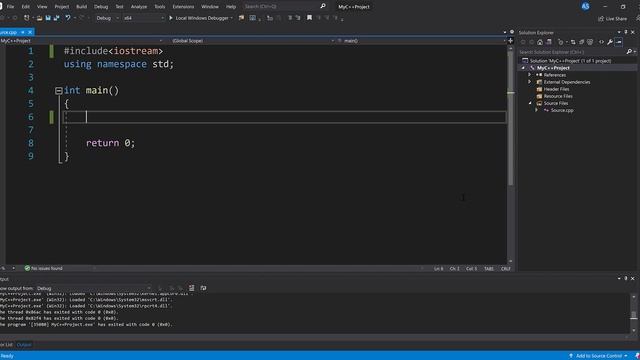This screenshot has width=640, height=360.
Task: Click the Live Share button
Action: 612,18
